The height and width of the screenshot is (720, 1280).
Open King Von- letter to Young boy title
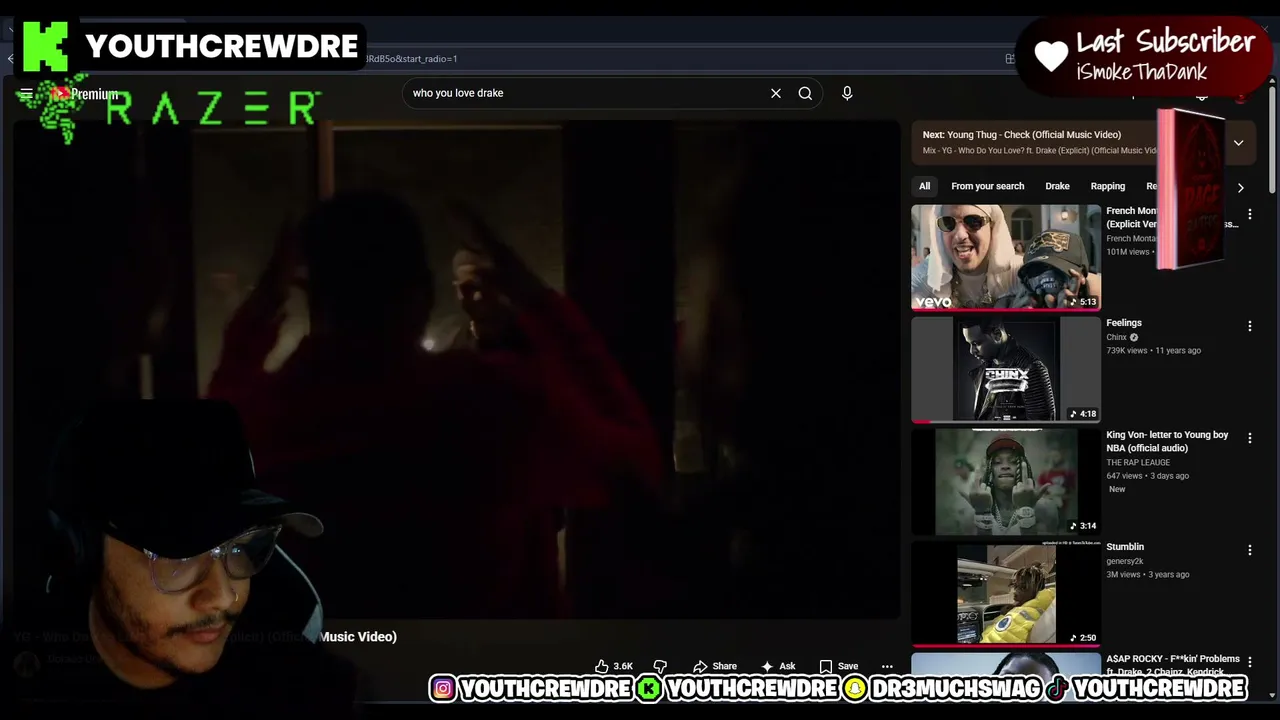pyautogui.click(x=1167, y=441)
